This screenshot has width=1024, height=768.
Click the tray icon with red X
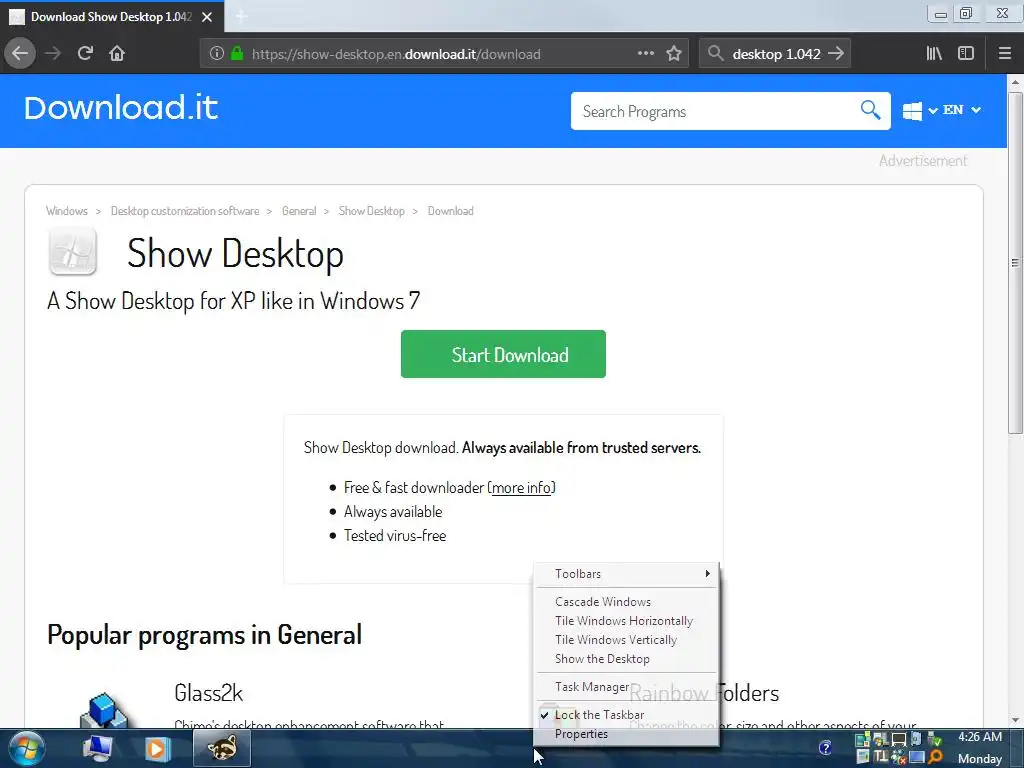point(899,757)
